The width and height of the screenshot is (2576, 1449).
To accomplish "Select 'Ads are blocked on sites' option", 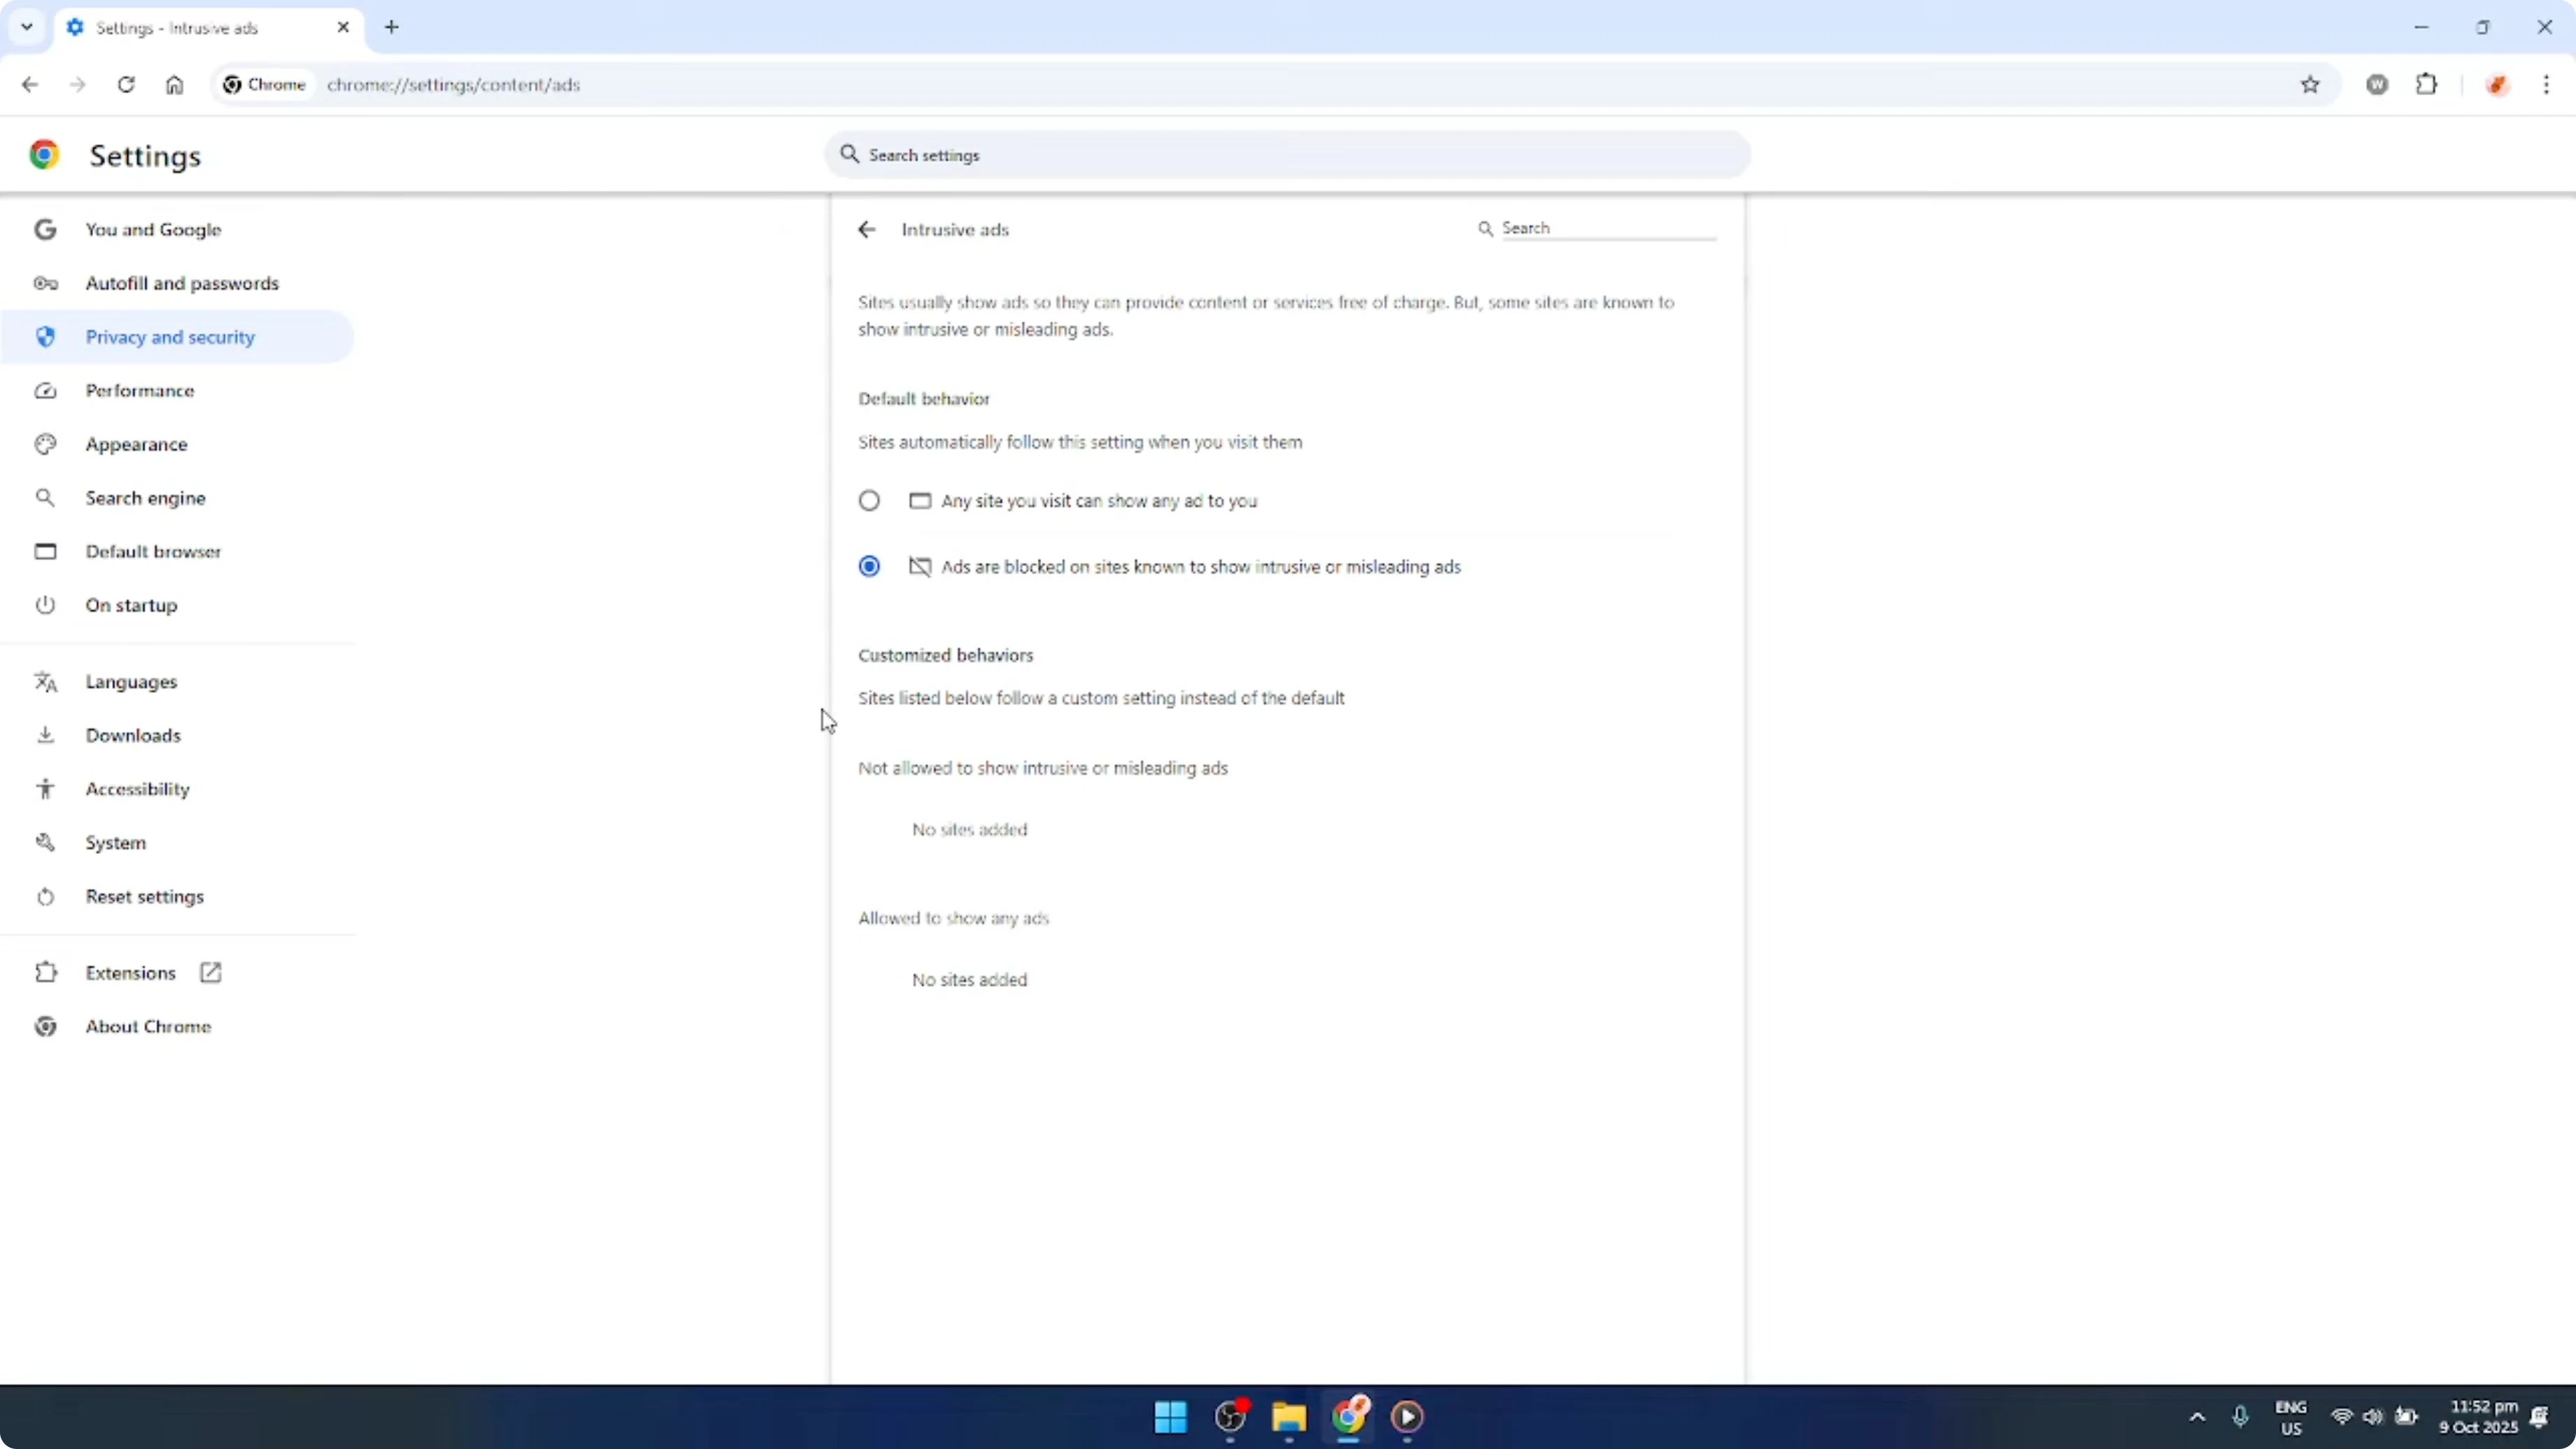I will tap(868, 566).
